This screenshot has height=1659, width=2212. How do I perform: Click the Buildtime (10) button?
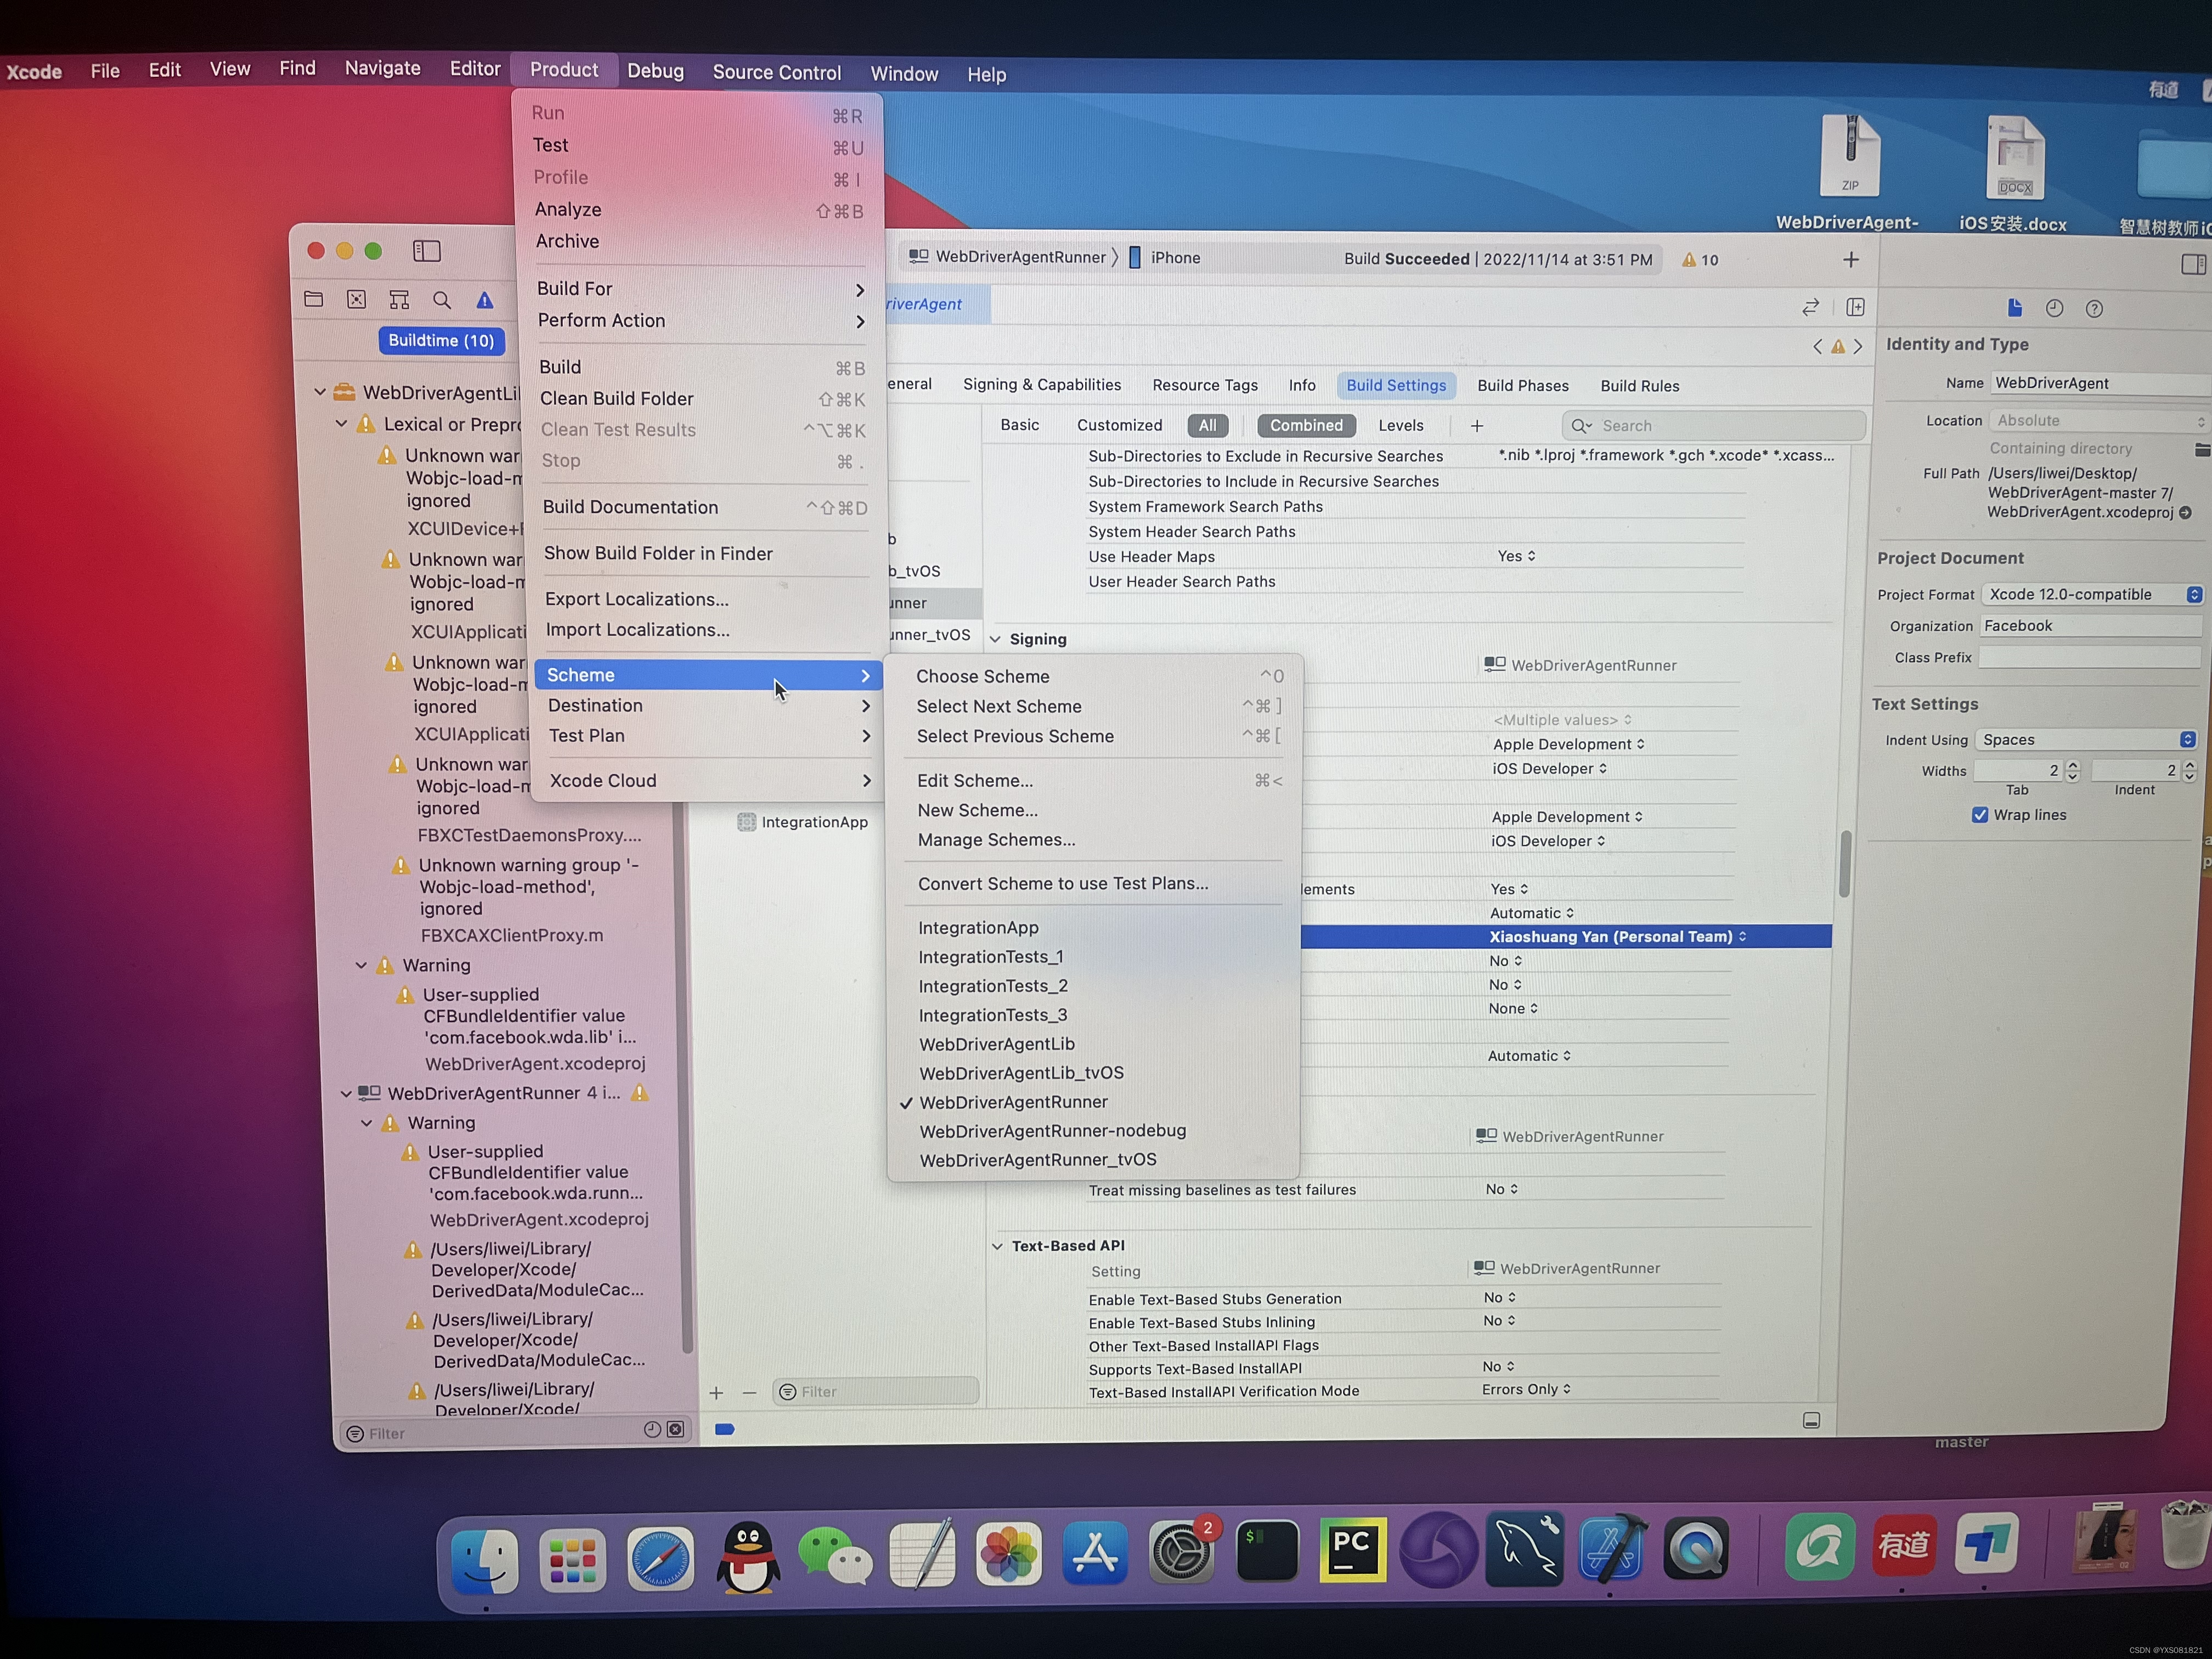441,340
